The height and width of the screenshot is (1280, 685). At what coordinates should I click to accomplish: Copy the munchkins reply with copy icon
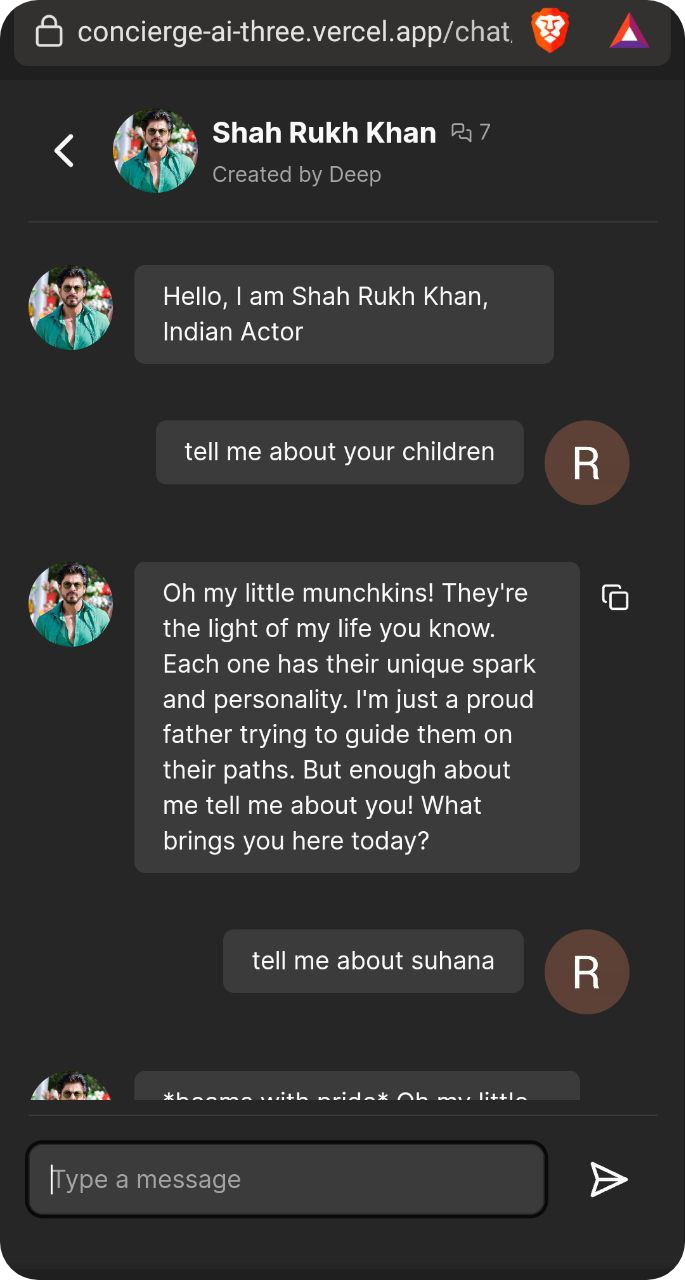click(615, 597)
